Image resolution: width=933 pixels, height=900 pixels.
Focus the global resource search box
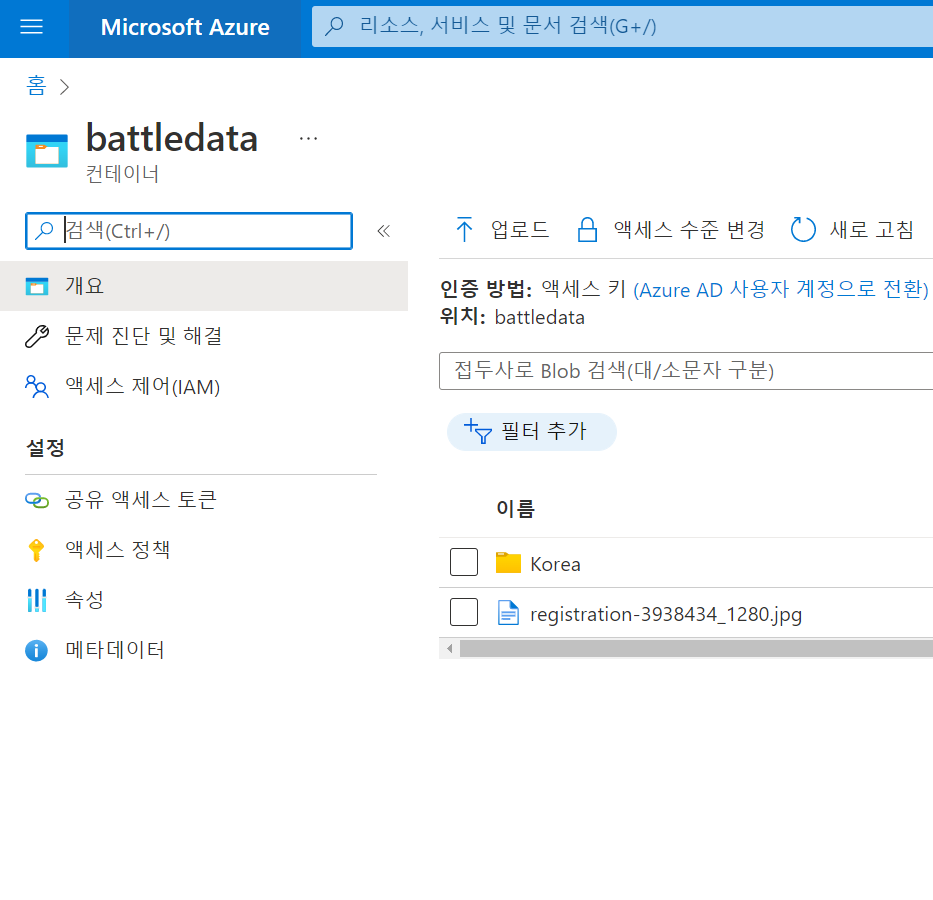coord(622,26)
